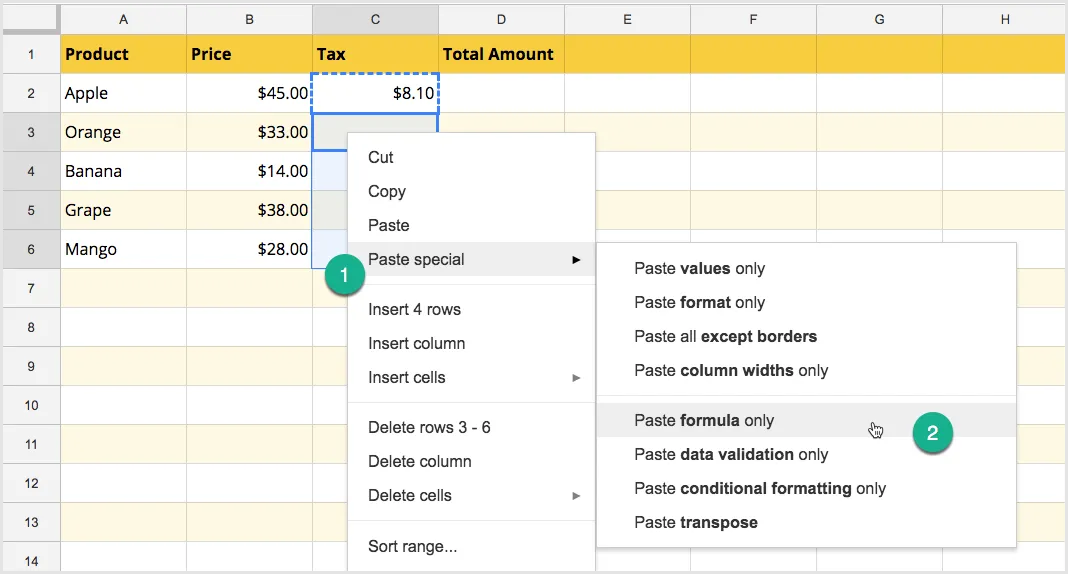Viewport: 1068px width, 574px height.
Task: Select Paste conditional formatting only
Action: tap(760, 488)
